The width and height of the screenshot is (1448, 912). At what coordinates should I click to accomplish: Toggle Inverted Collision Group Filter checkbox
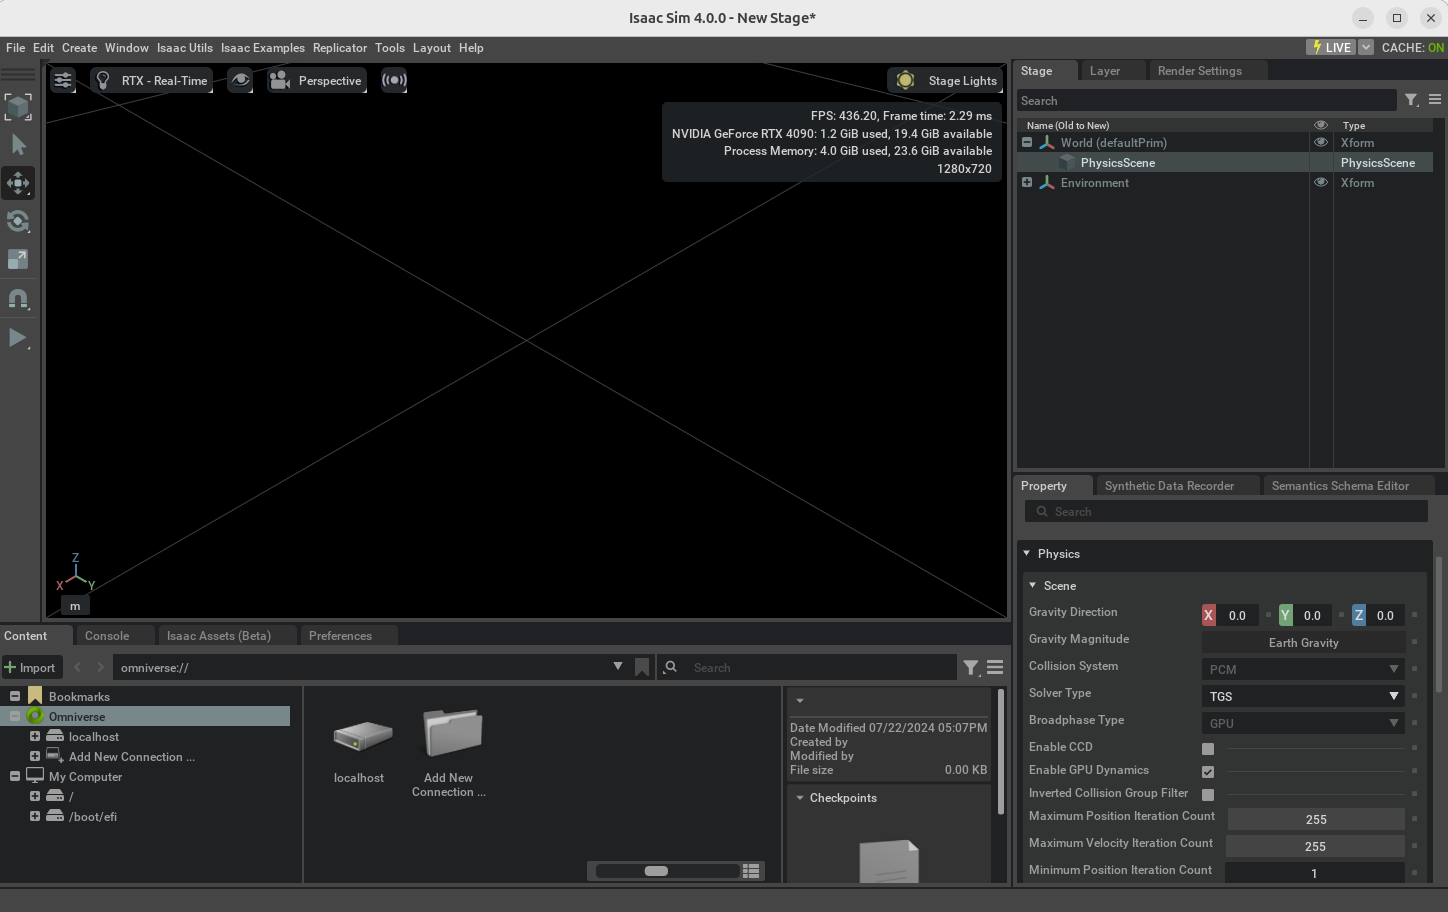click(x=1208, y=794)
